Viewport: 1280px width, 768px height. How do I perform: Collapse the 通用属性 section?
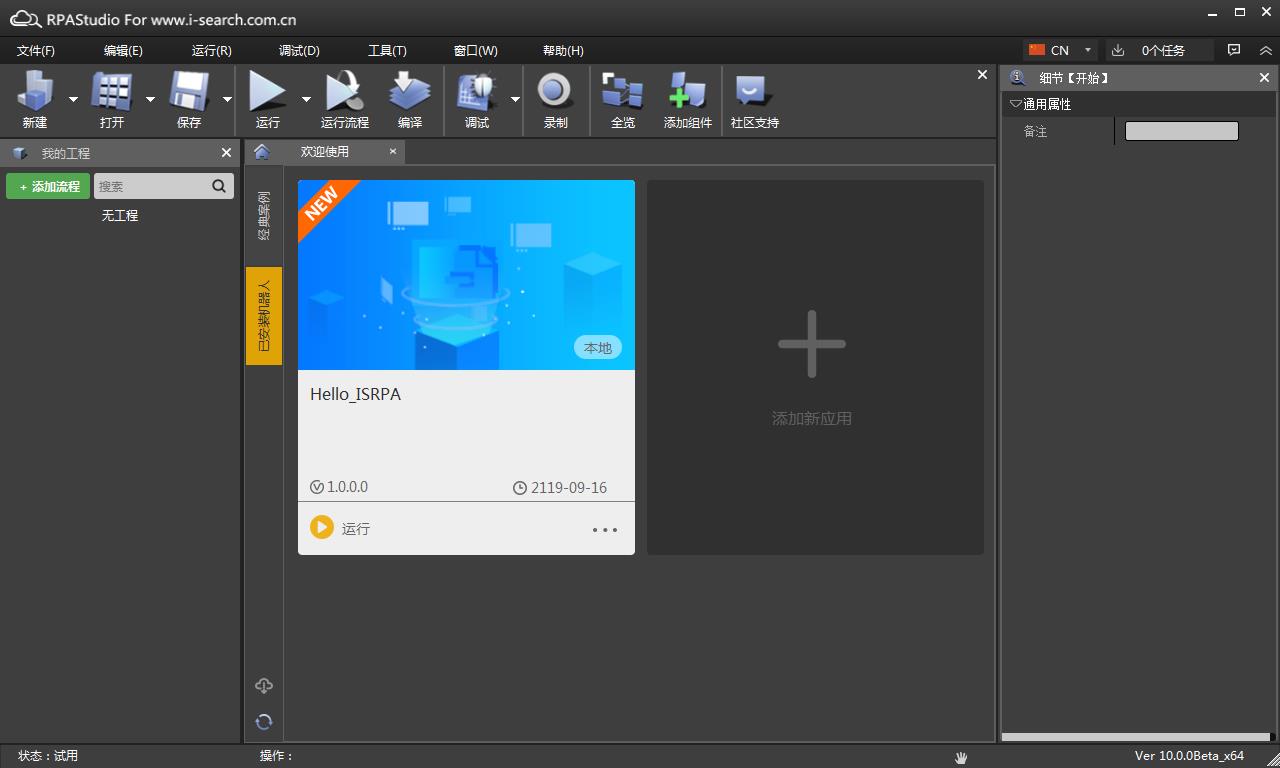pos(1017,104)
